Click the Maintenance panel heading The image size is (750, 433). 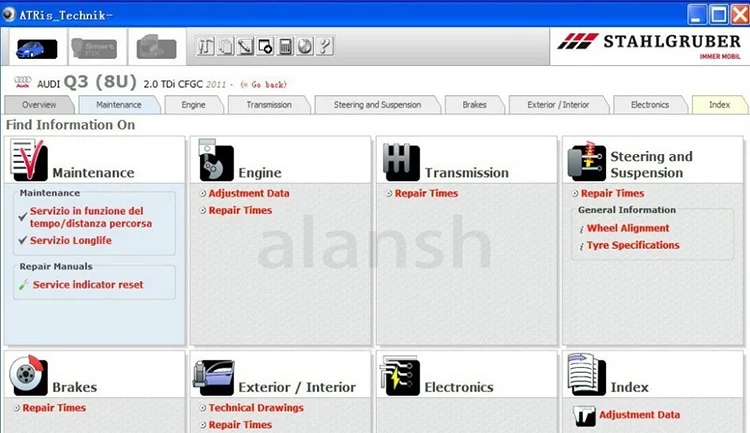[93, 173]
